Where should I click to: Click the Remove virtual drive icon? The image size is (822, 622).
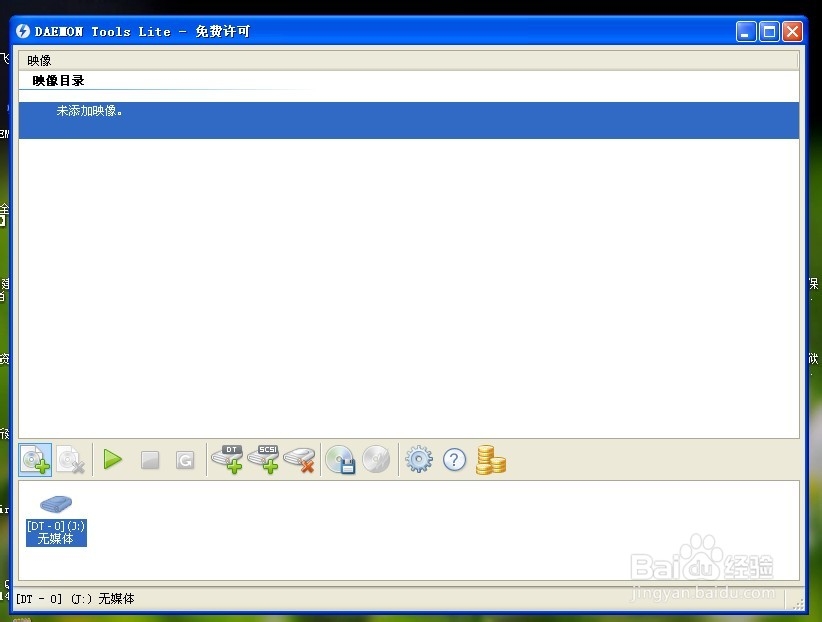(299, 460)
